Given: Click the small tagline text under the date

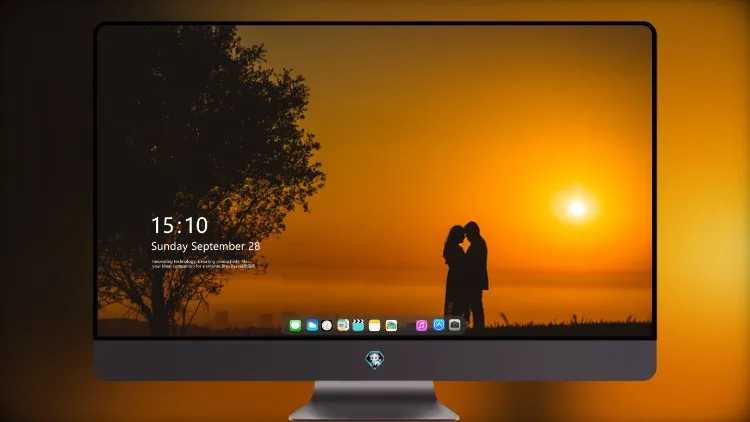Looking at the screenshot, I should click(203, 264).
